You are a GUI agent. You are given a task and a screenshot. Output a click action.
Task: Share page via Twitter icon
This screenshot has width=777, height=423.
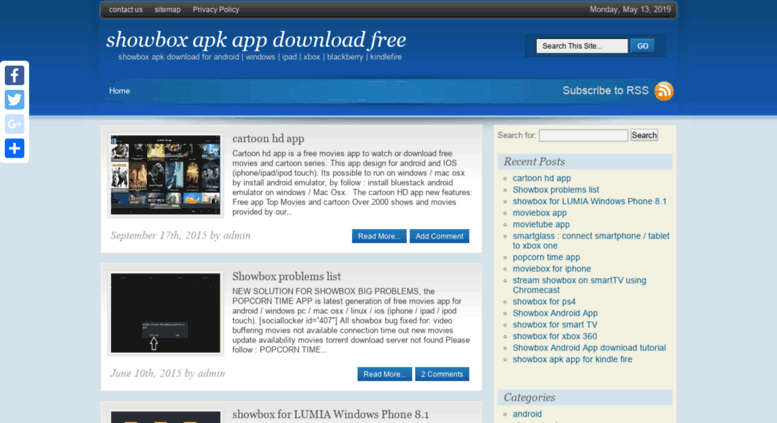click(14, 100)
